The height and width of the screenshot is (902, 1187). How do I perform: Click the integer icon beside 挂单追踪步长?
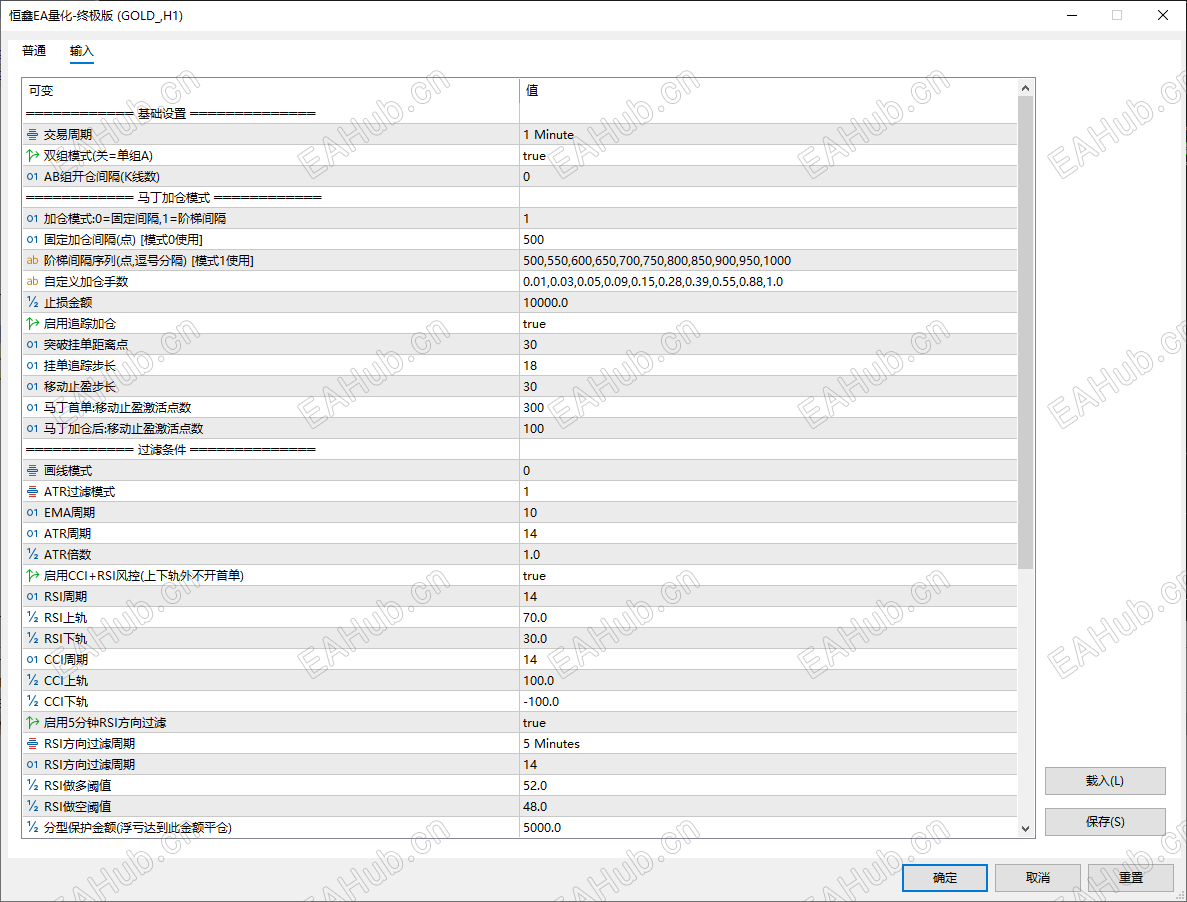33,365
